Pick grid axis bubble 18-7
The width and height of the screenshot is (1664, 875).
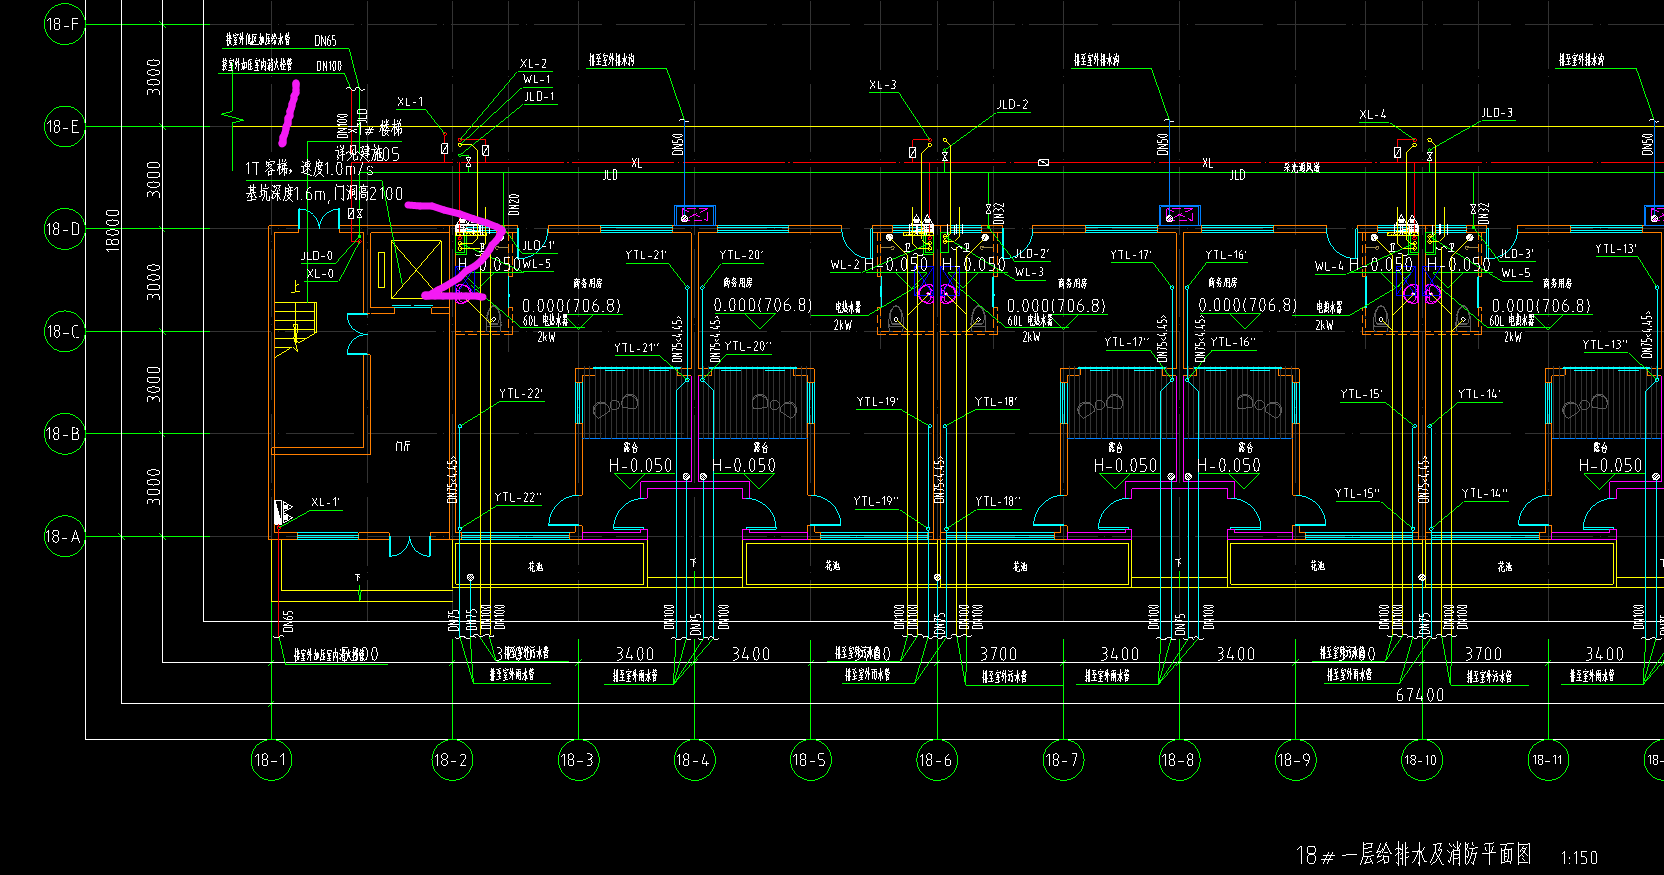[1063, 760]
